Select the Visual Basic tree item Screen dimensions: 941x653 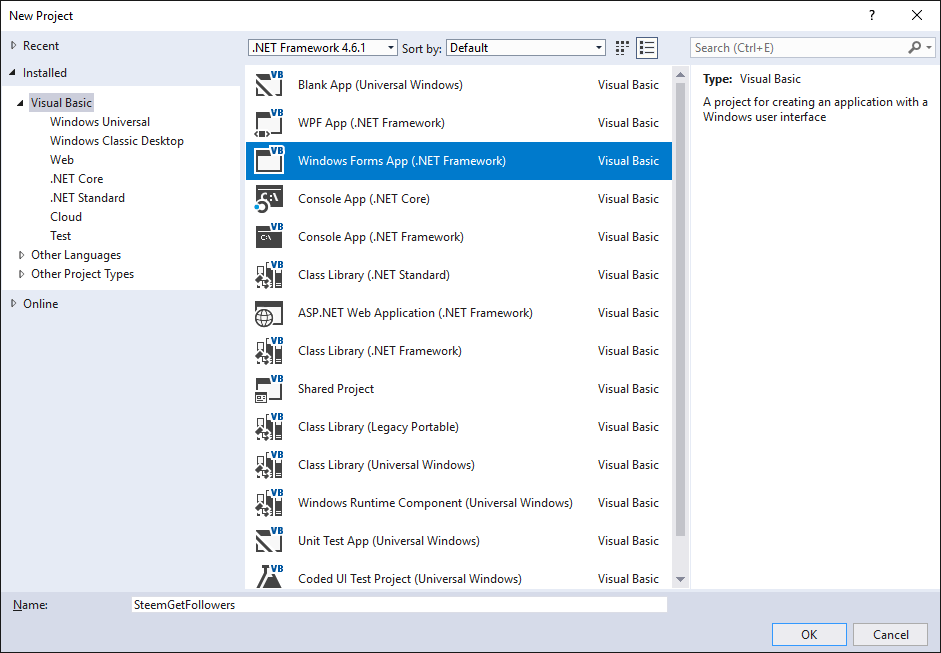pos(61,103)
